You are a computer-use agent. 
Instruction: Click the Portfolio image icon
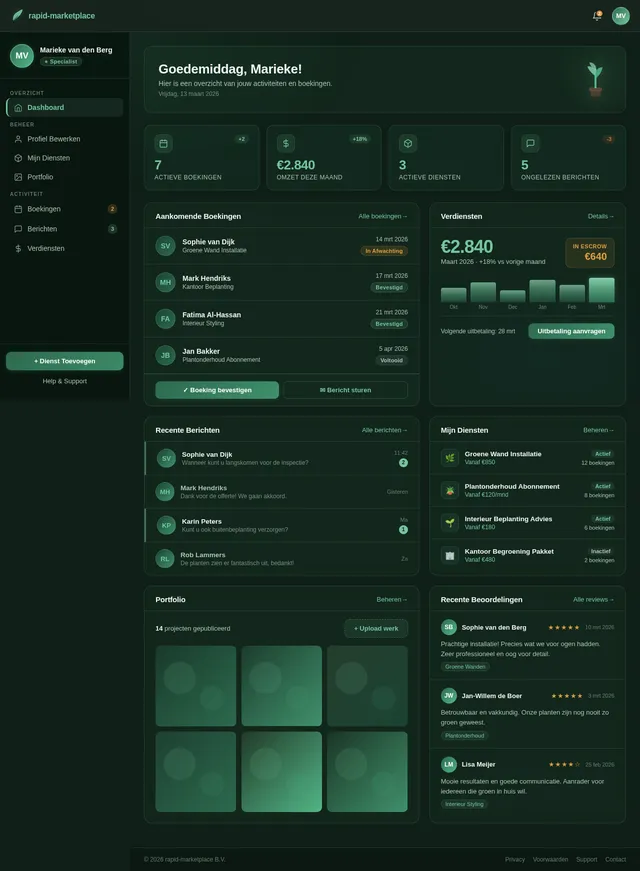18,177
